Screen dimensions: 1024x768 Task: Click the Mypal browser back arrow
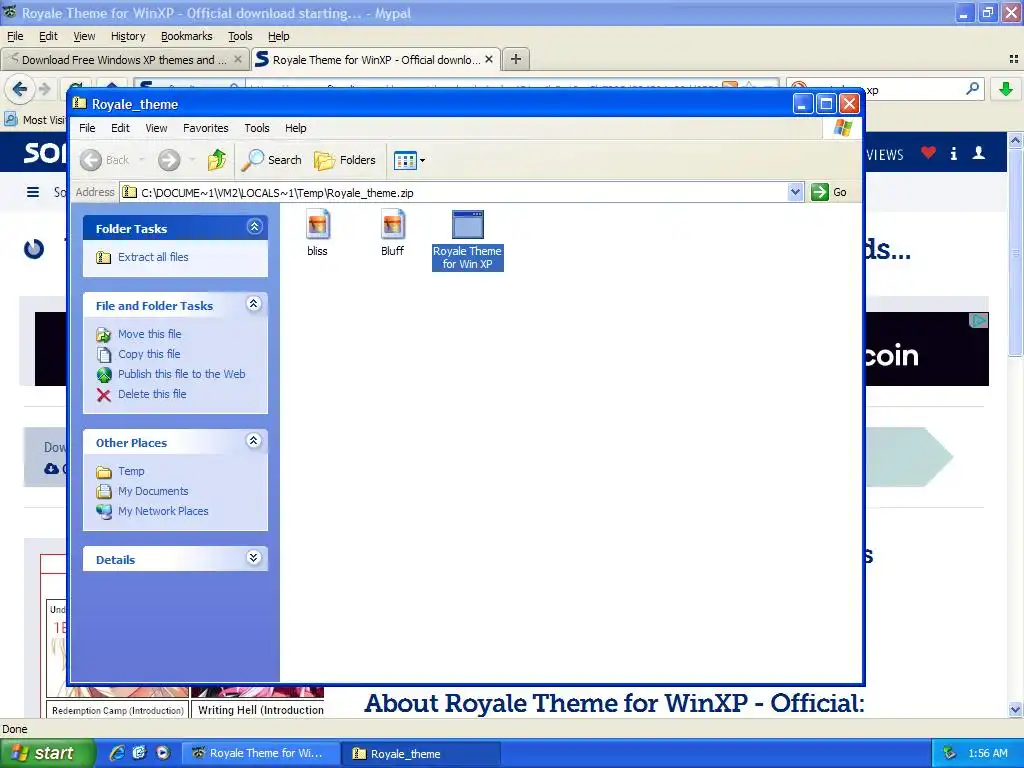[20, 89]
